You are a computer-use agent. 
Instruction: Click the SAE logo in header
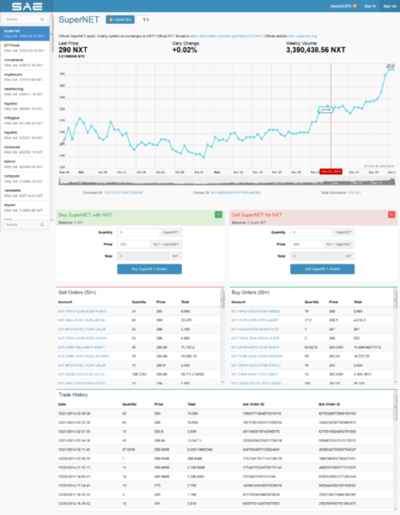pyautogui.click(x=27, y=6)
